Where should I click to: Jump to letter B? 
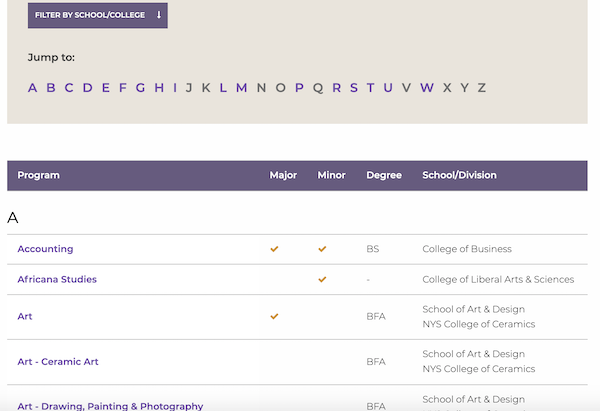tap(51, 88)
